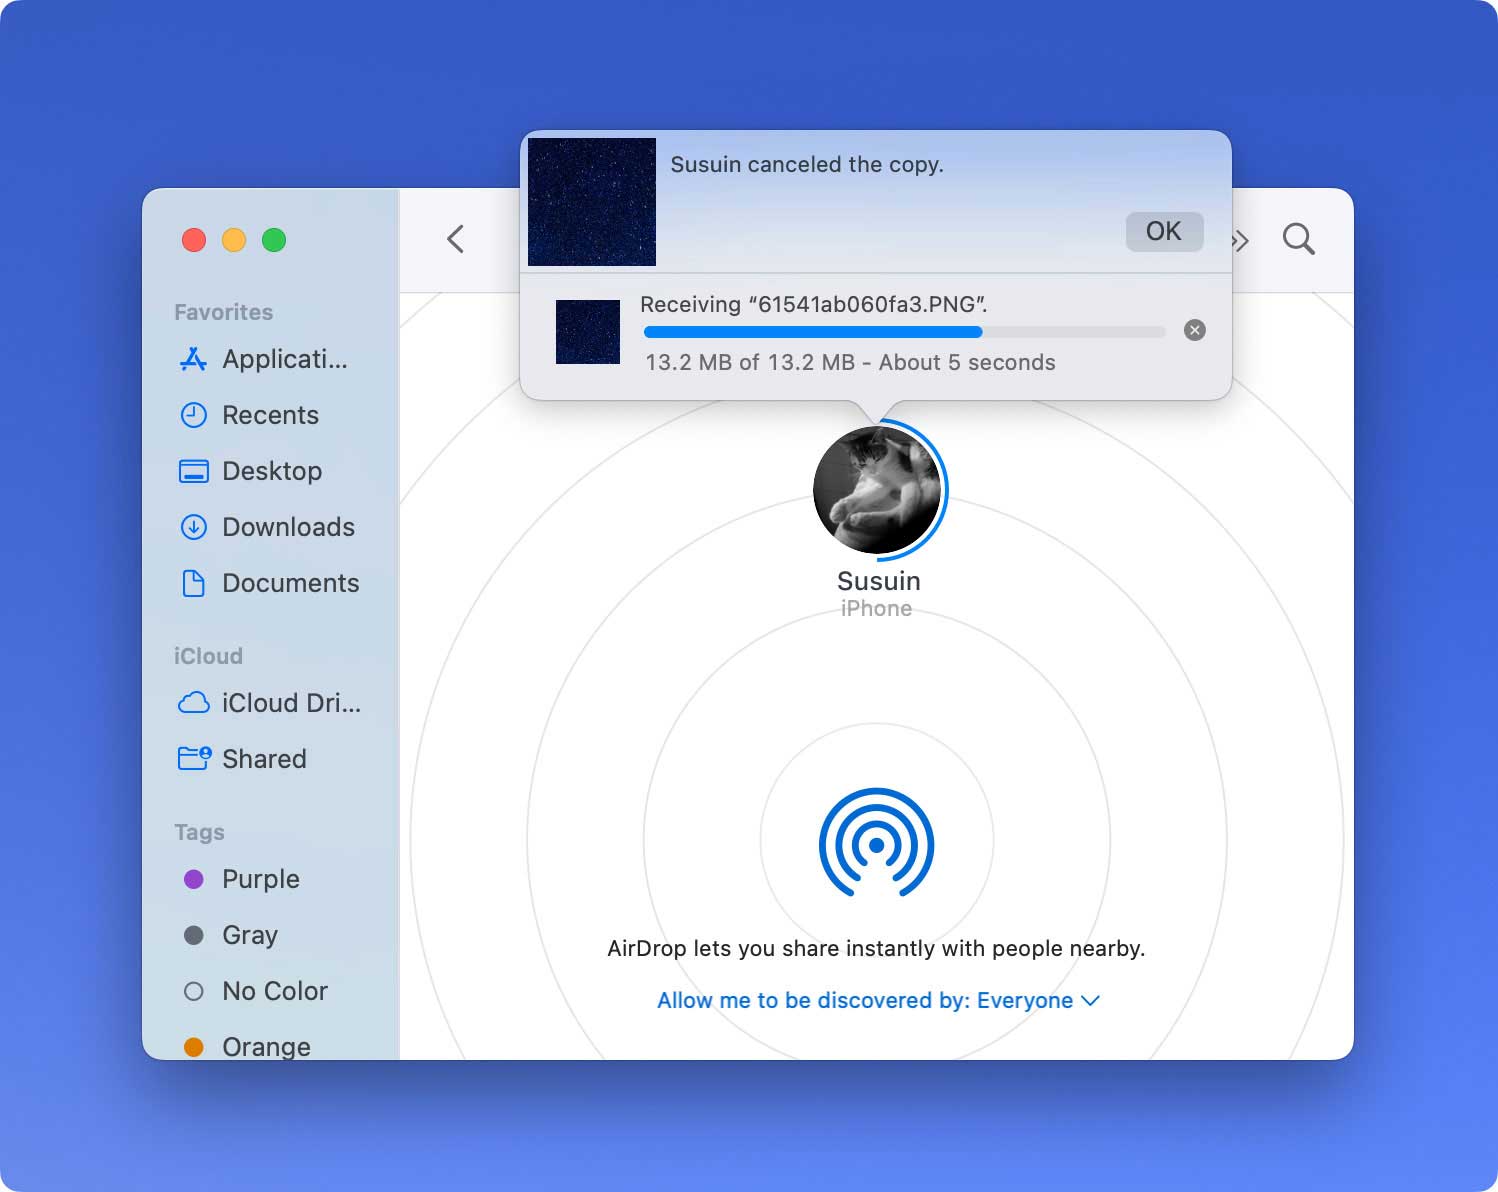
Task: Open the Finder search magnifier
Action: (1298, 239)
